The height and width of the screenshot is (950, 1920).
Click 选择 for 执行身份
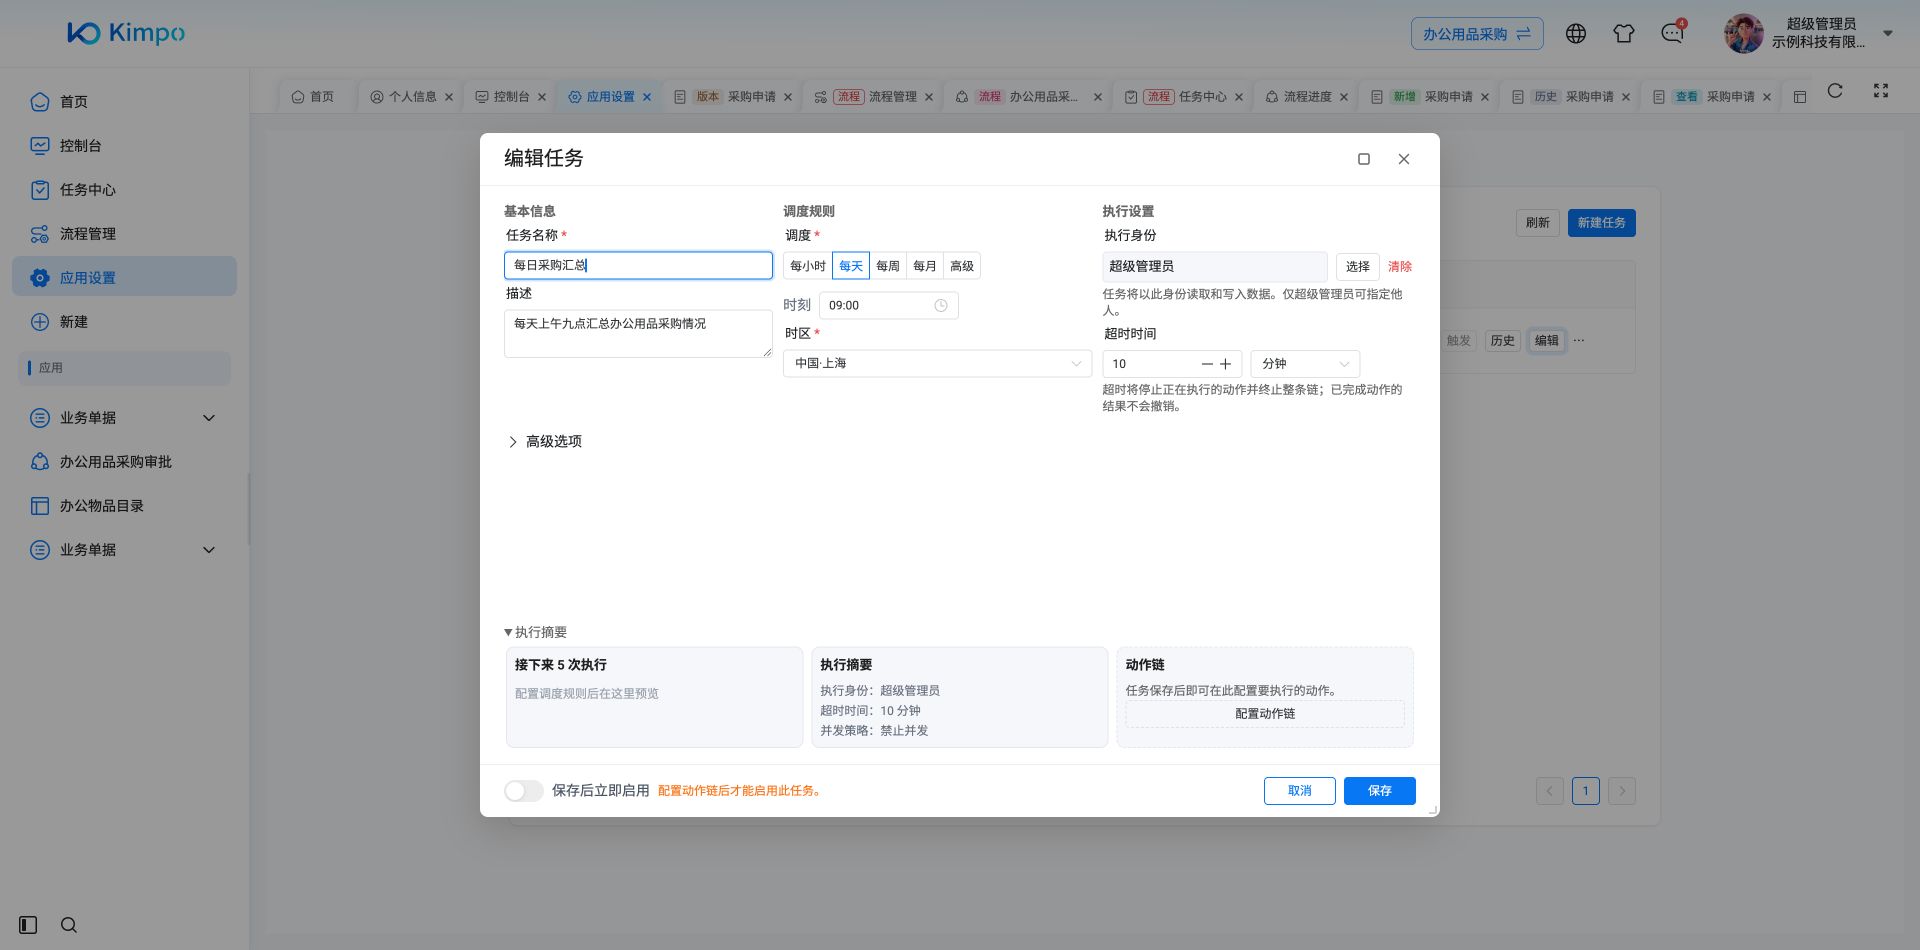pos(1358,267)
